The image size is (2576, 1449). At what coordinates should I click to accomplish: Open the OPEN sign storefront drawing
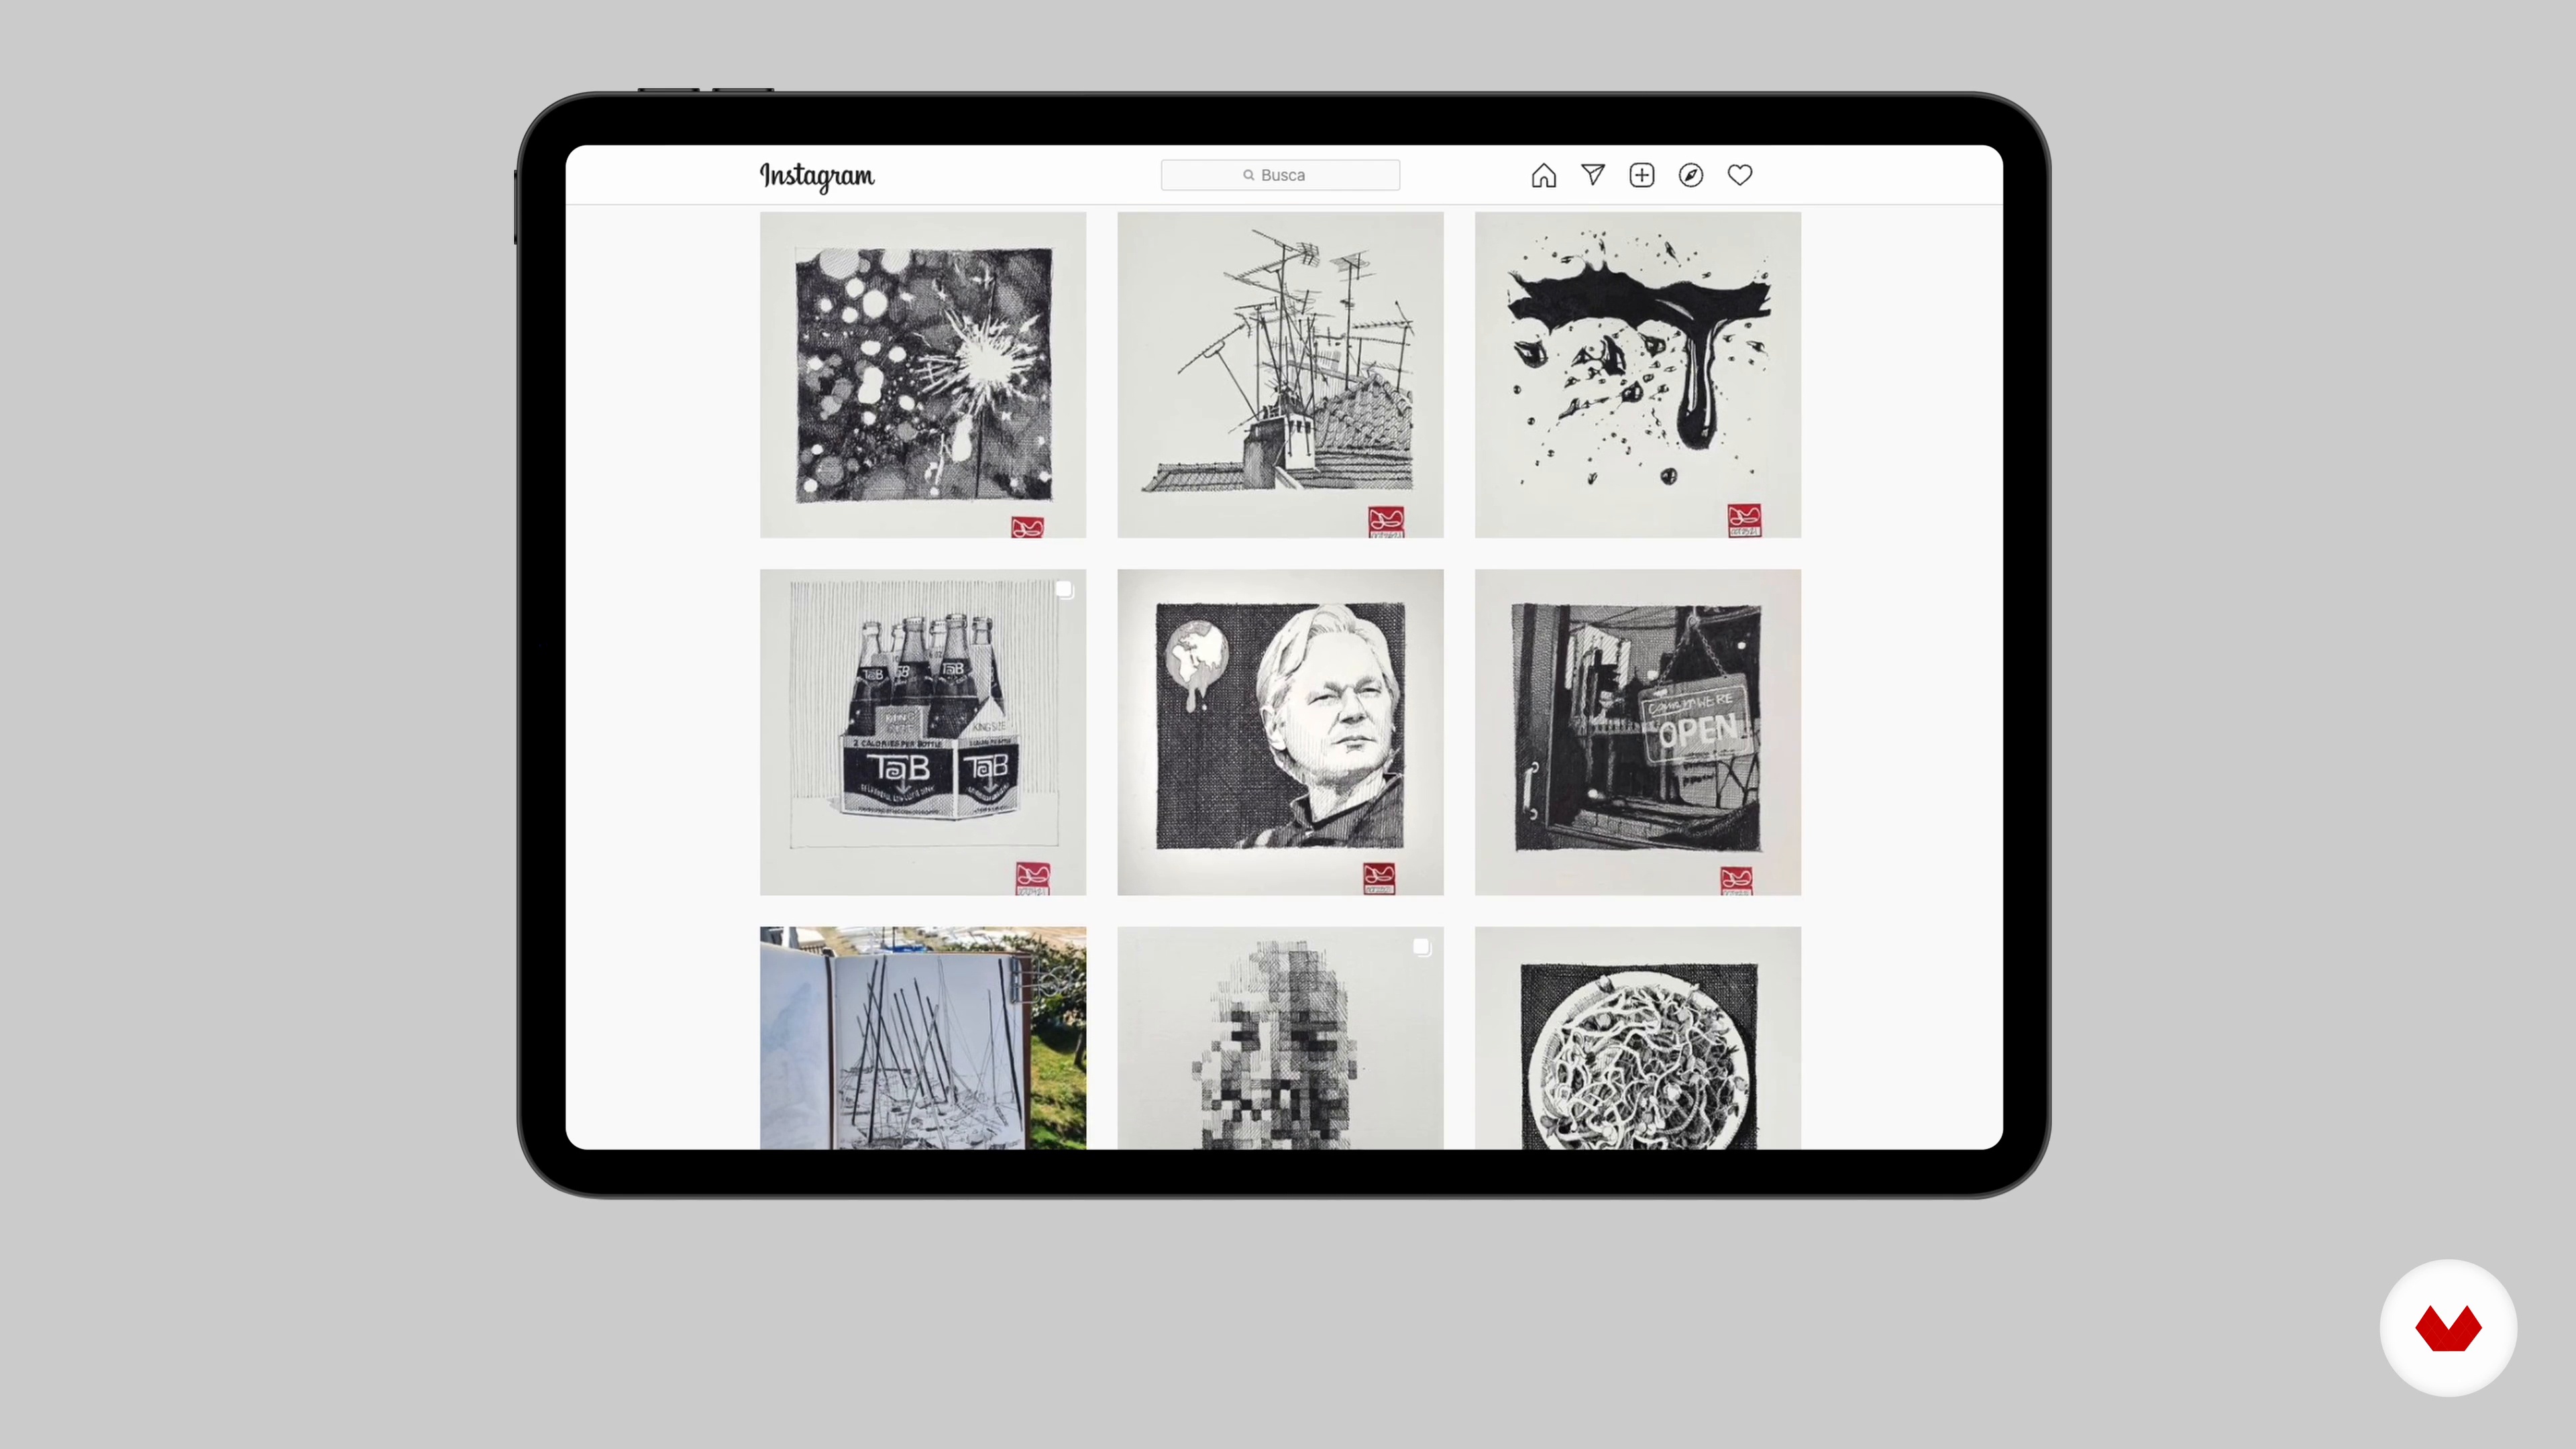[1637, 732]
